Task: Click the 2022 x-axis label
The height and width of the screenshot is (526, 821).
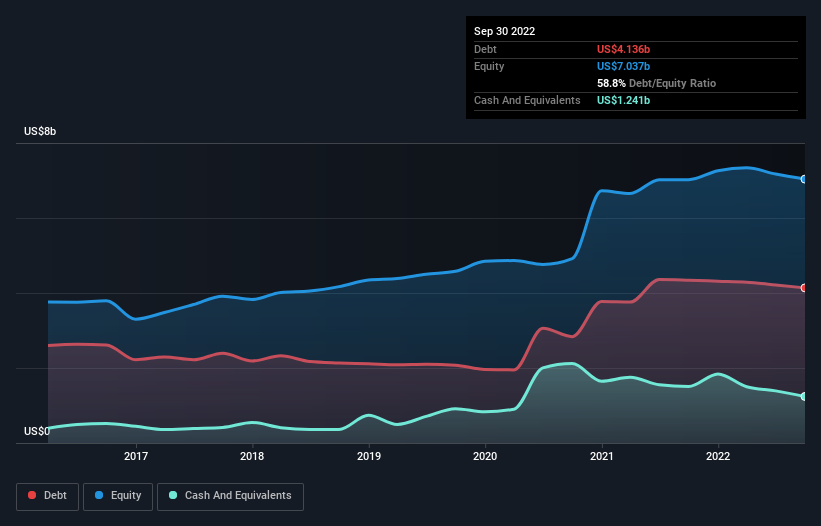Action: click(718, 456)
